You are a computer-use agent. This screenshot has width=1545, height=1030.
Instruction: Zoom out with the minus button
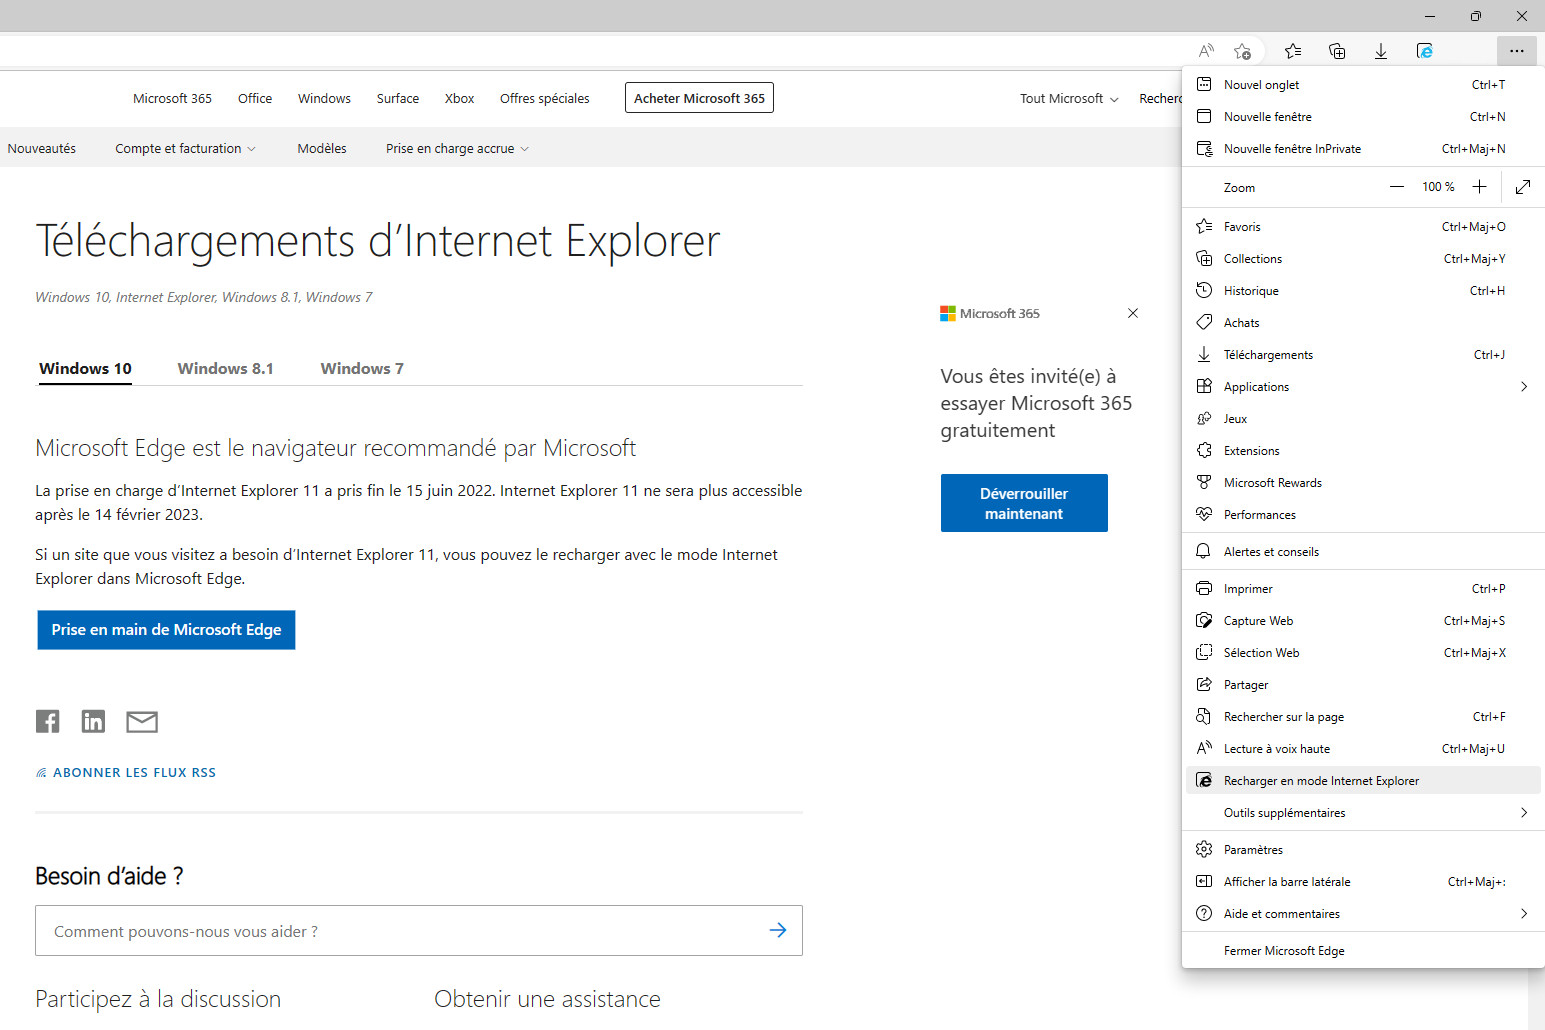[x=1397, y=187]
